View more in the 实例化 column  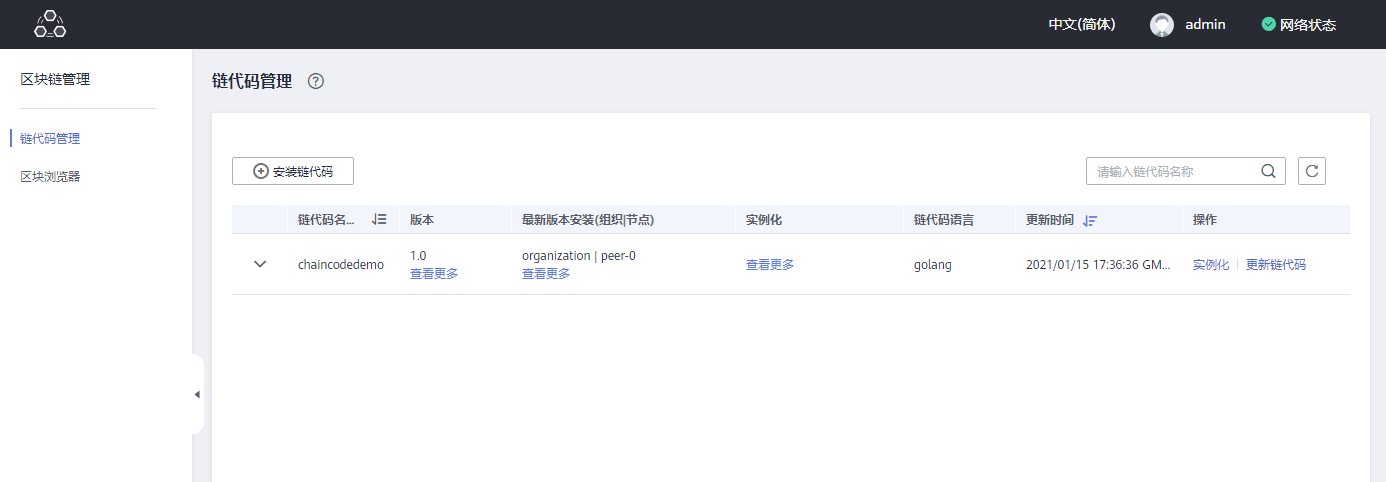click(x=770, y=265)
